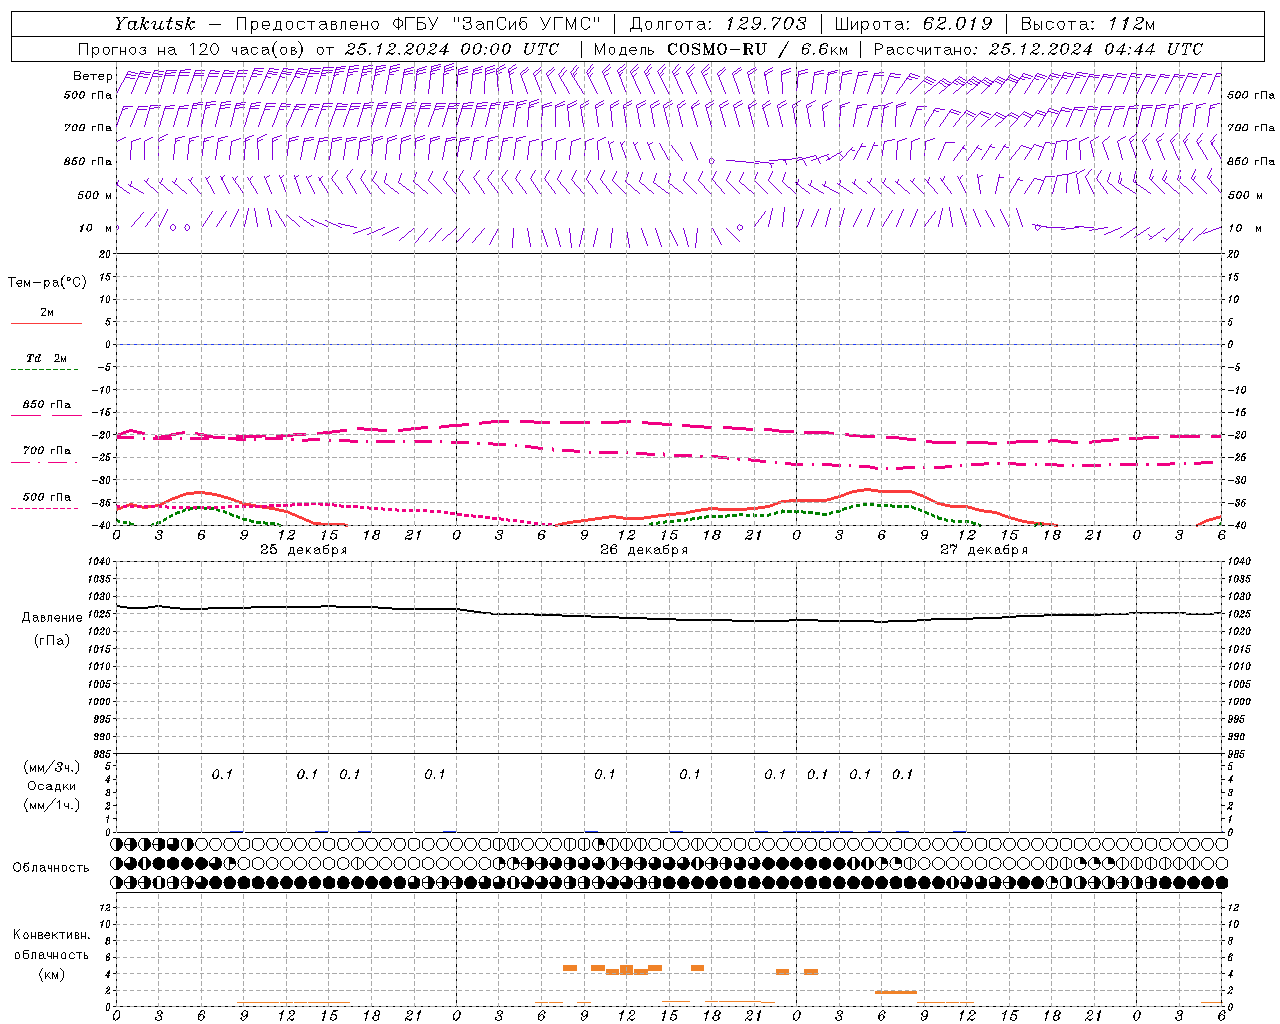Click the "Ветер" wind panel label
Viewport: 1280px width, 1024px height.
[x=93, y=76]
